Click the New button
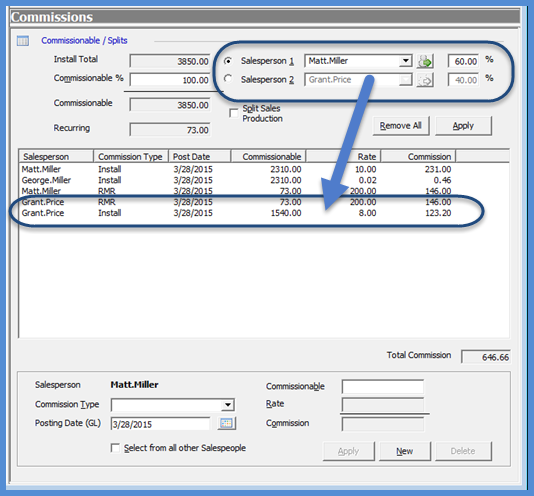Image resolution: width=534 pixels, height=496 pixels. pyautogui.click(x=405, y=451)
